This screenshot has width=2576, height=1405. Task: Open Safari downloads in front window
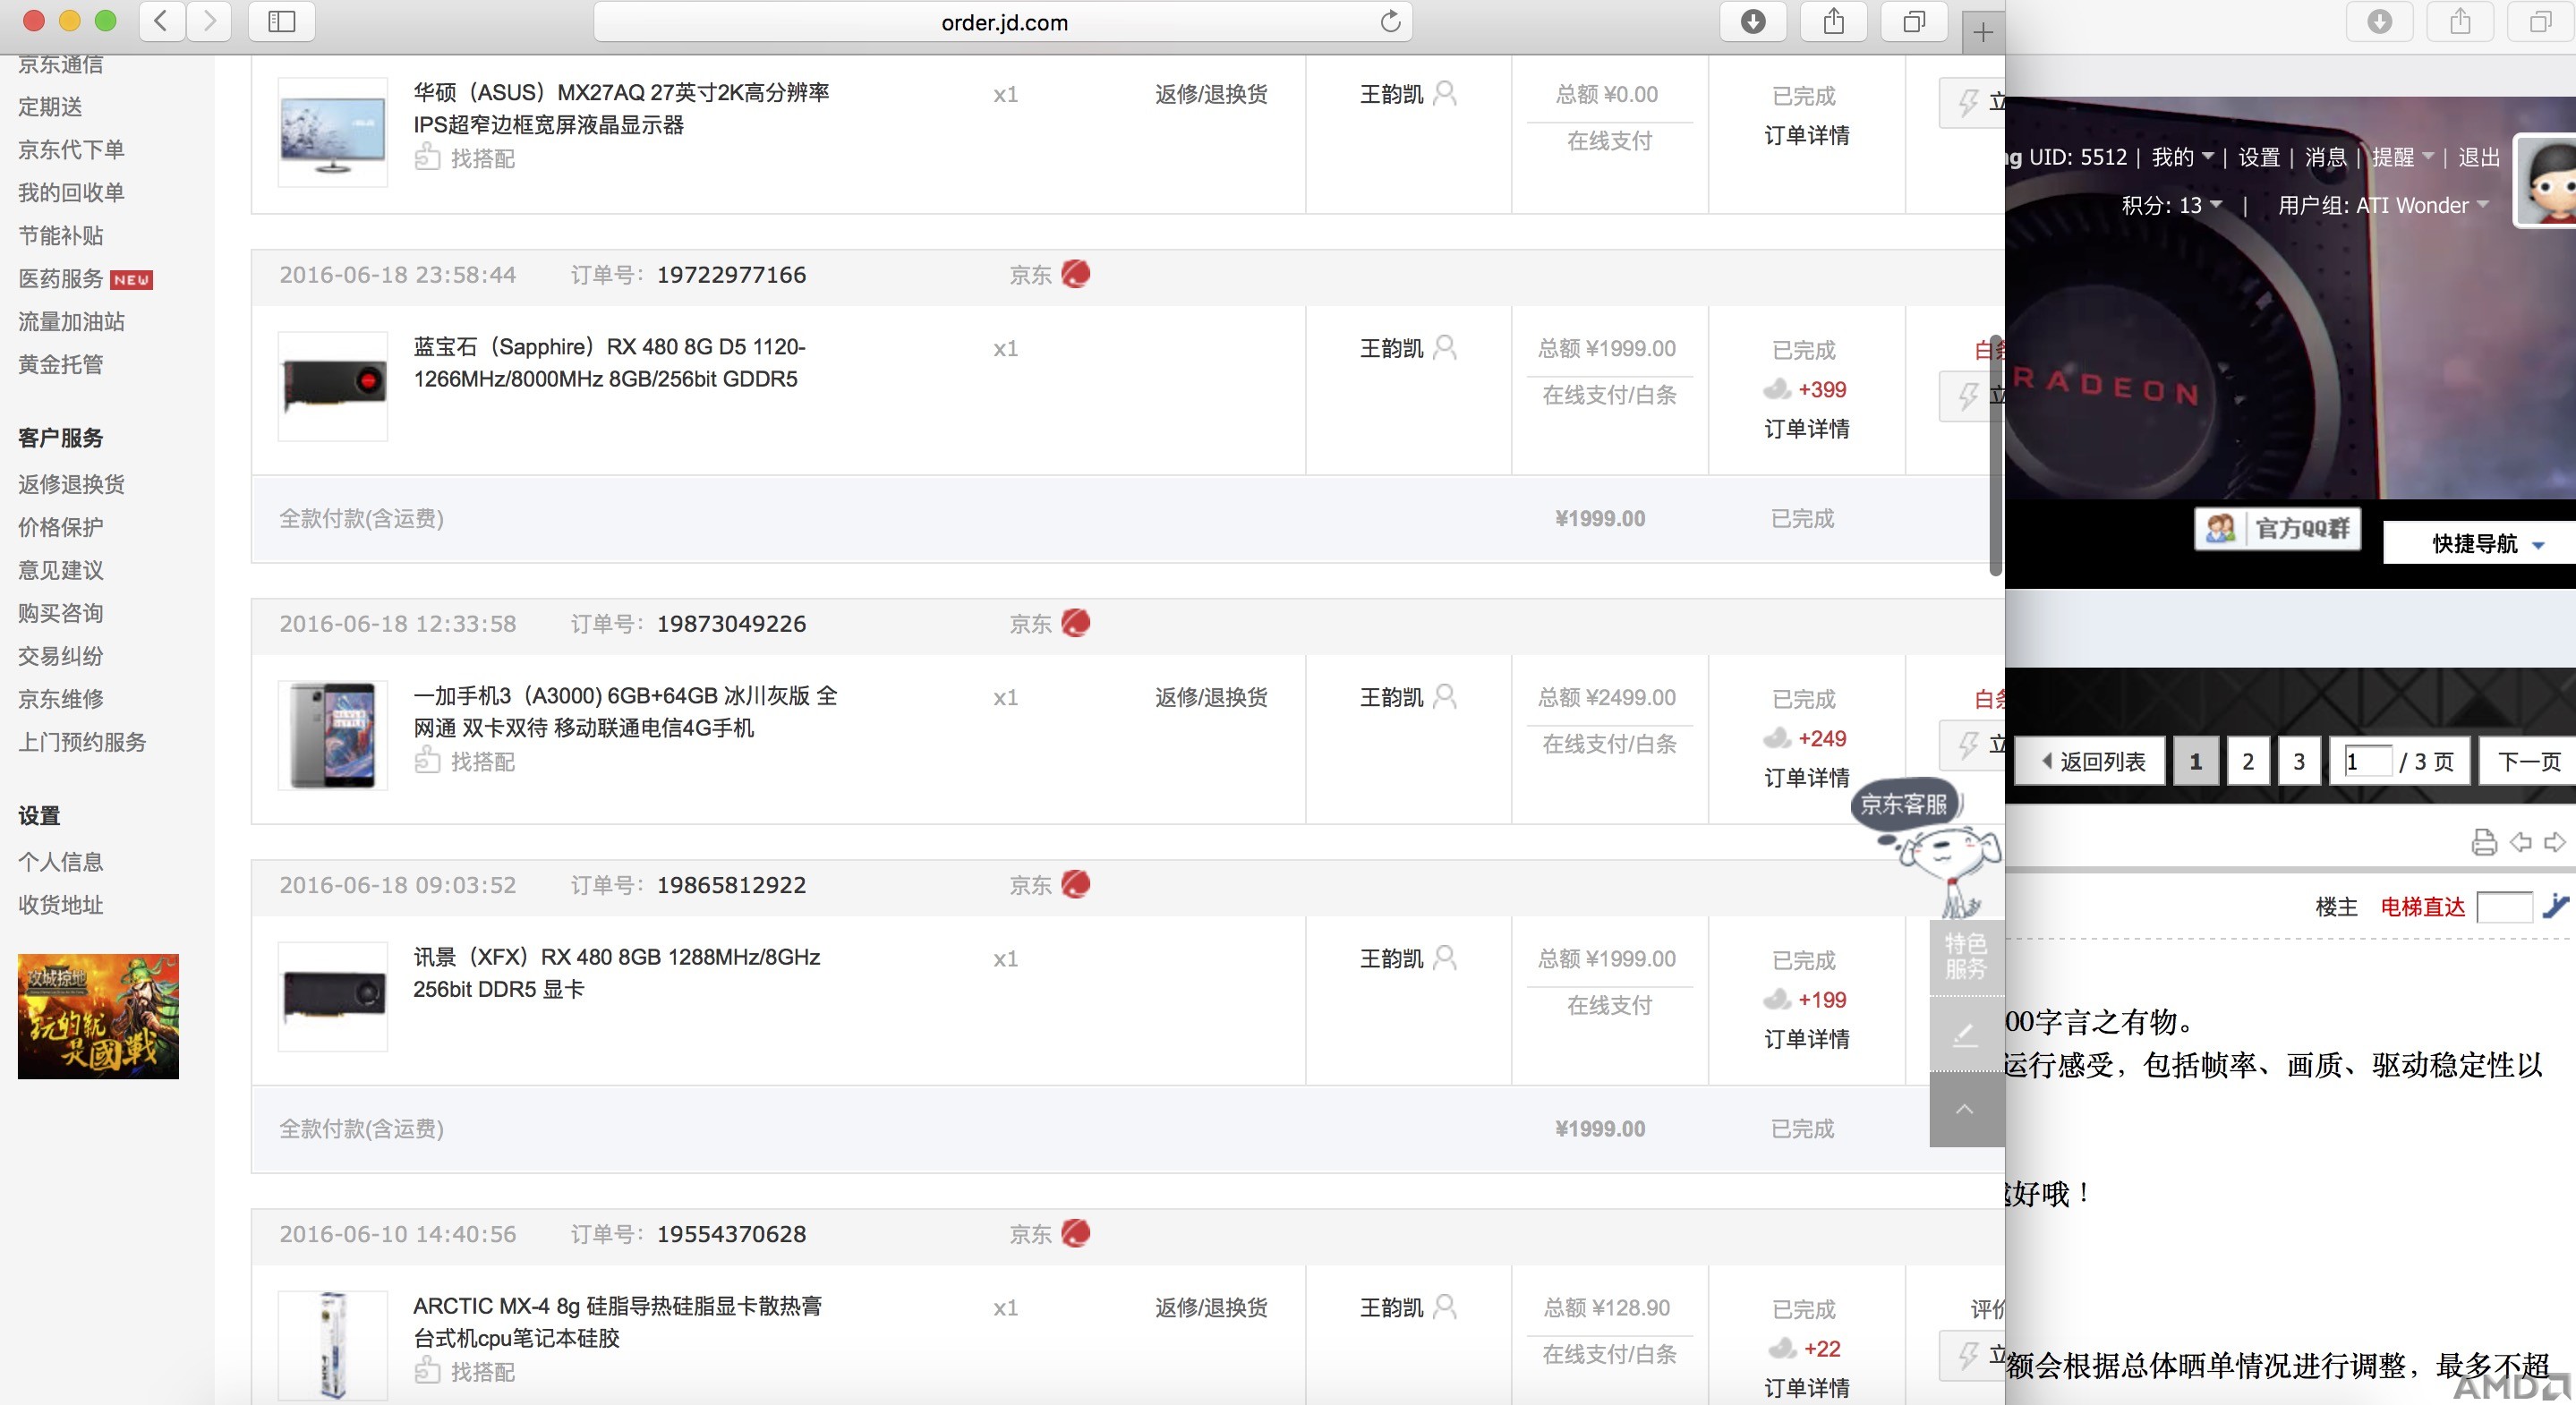pyautogui.click(x=1753, y=21)
